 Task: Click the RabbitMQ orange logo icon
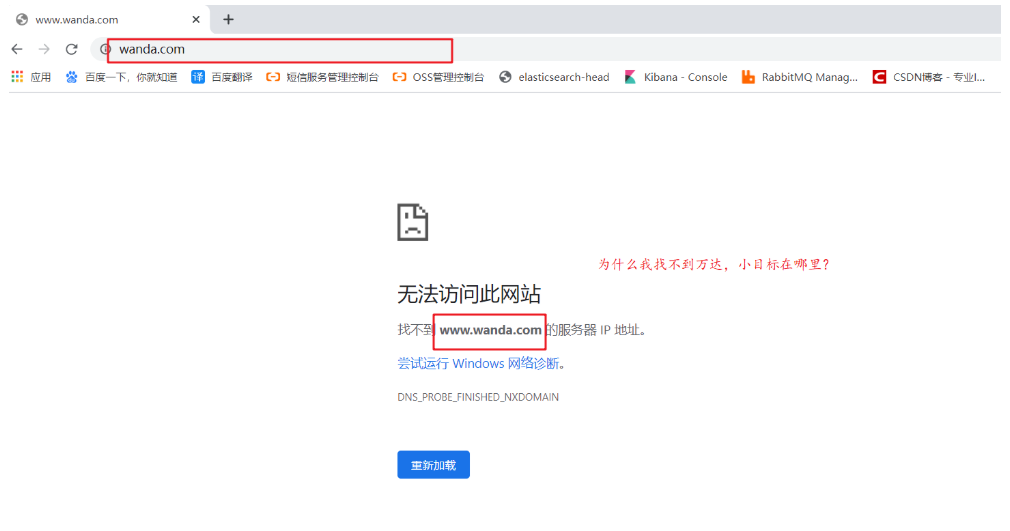[x=748, y=77]
